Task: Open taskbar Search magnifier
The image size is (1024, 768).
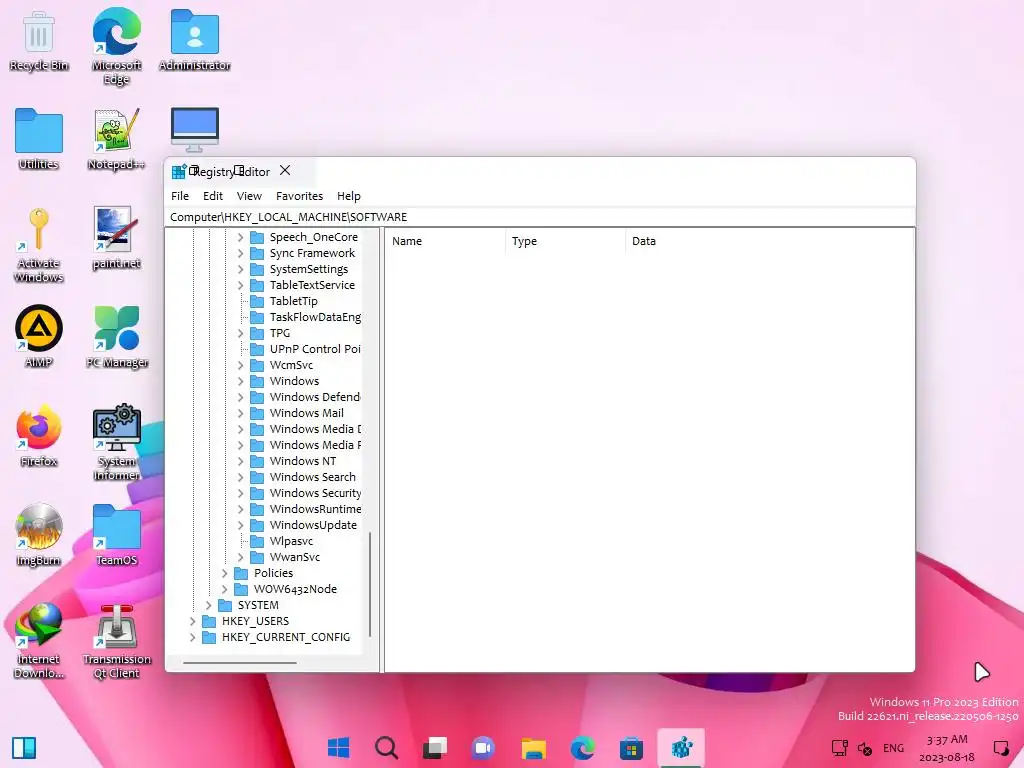Action: click(386, 748)
